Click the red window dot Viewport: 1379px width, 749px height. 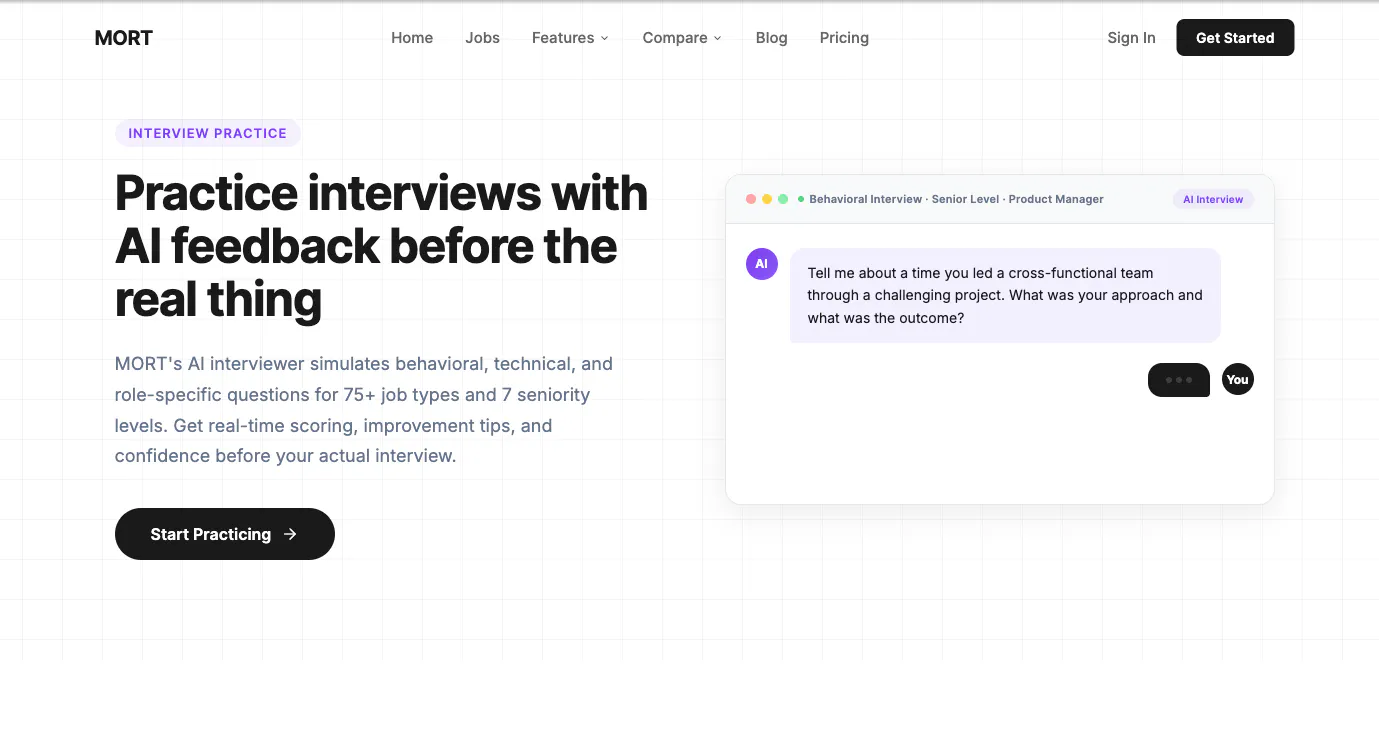[751, 199]
